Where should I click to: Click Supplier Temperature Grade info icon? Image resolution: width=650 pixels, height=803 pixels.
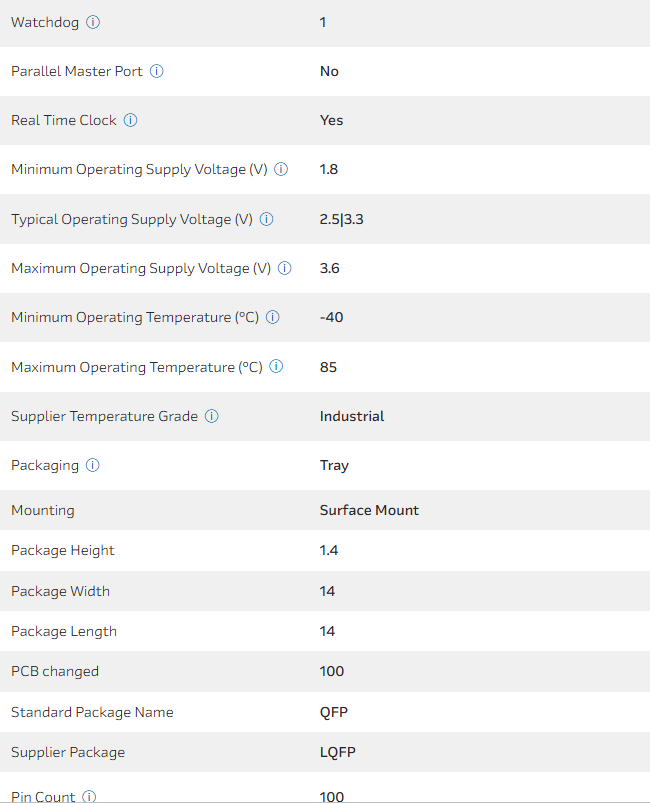tap(212, 416)
